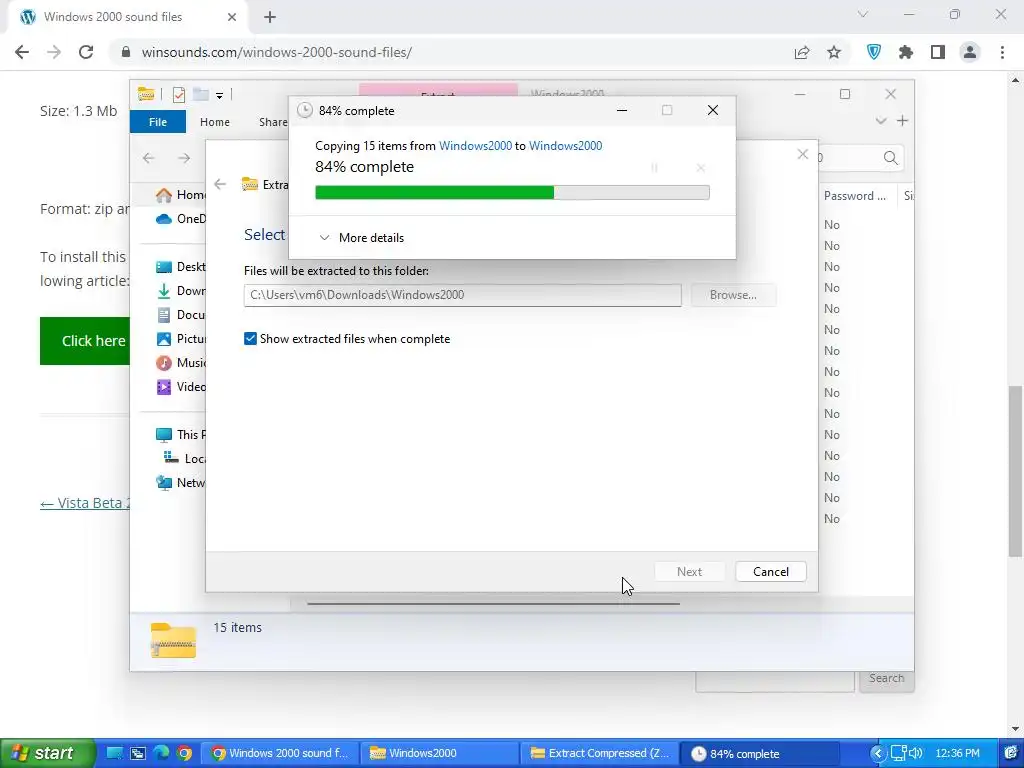Select This PC in Explorer sidebar

[x=181, y=434]
